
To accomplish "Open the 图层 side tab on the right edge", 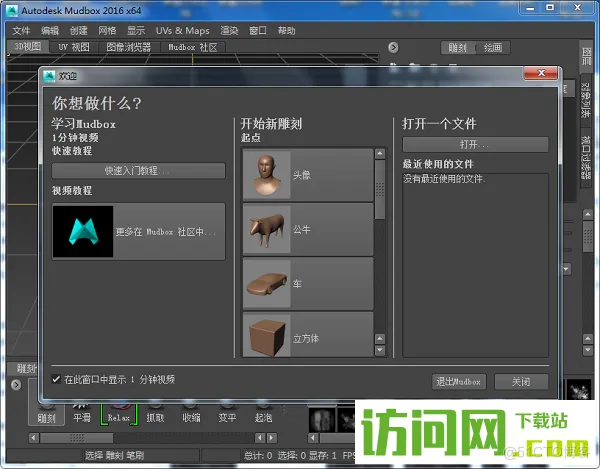I will 586,56.
